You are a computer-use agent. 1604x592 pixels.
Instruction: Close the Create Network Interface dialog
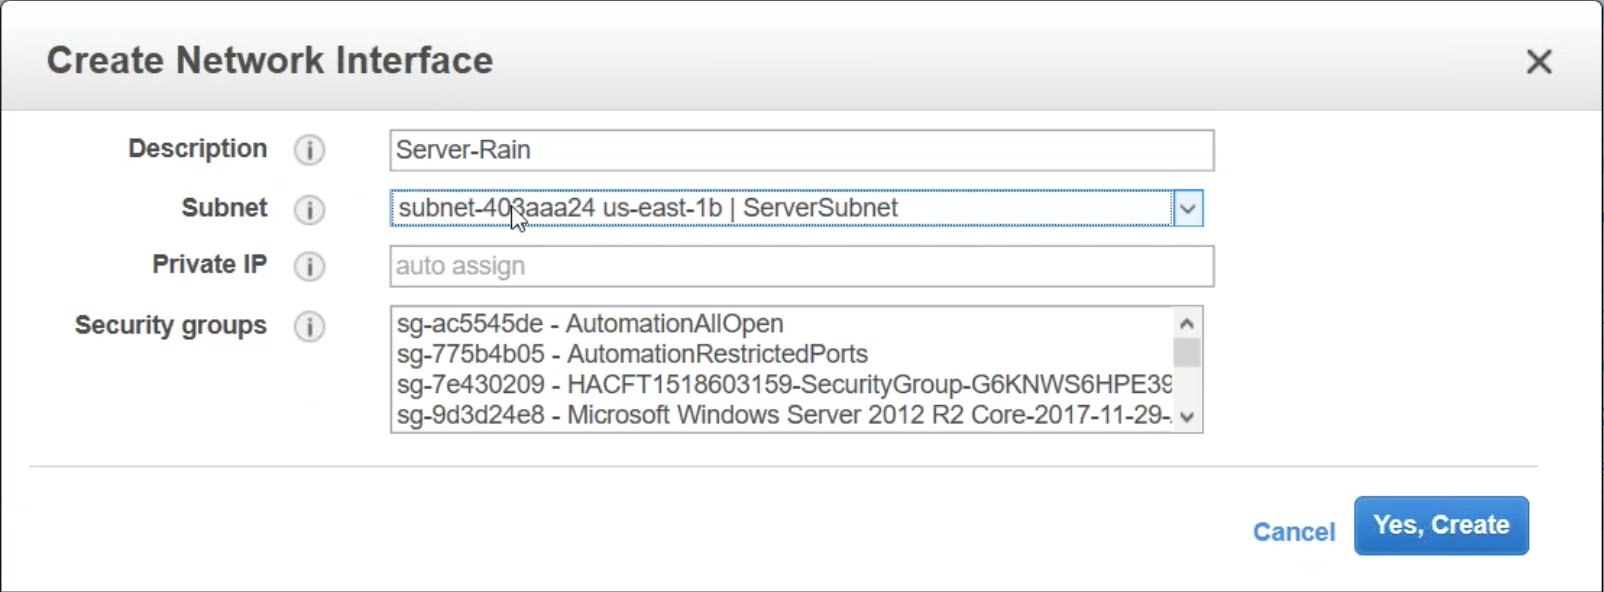[1539, 62]
